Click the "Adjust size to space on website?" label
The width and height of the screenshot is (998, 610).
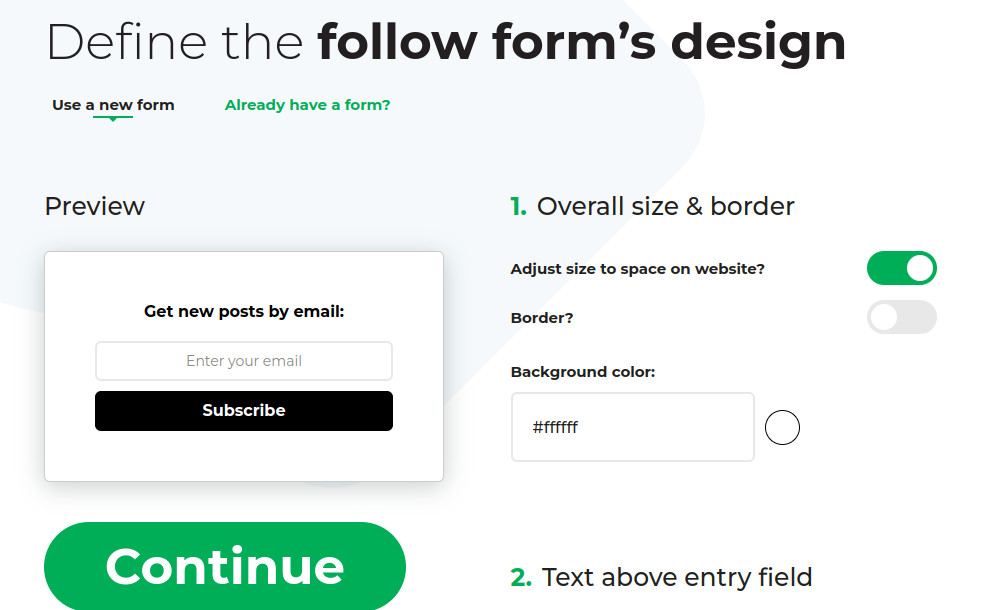point(637,268)
